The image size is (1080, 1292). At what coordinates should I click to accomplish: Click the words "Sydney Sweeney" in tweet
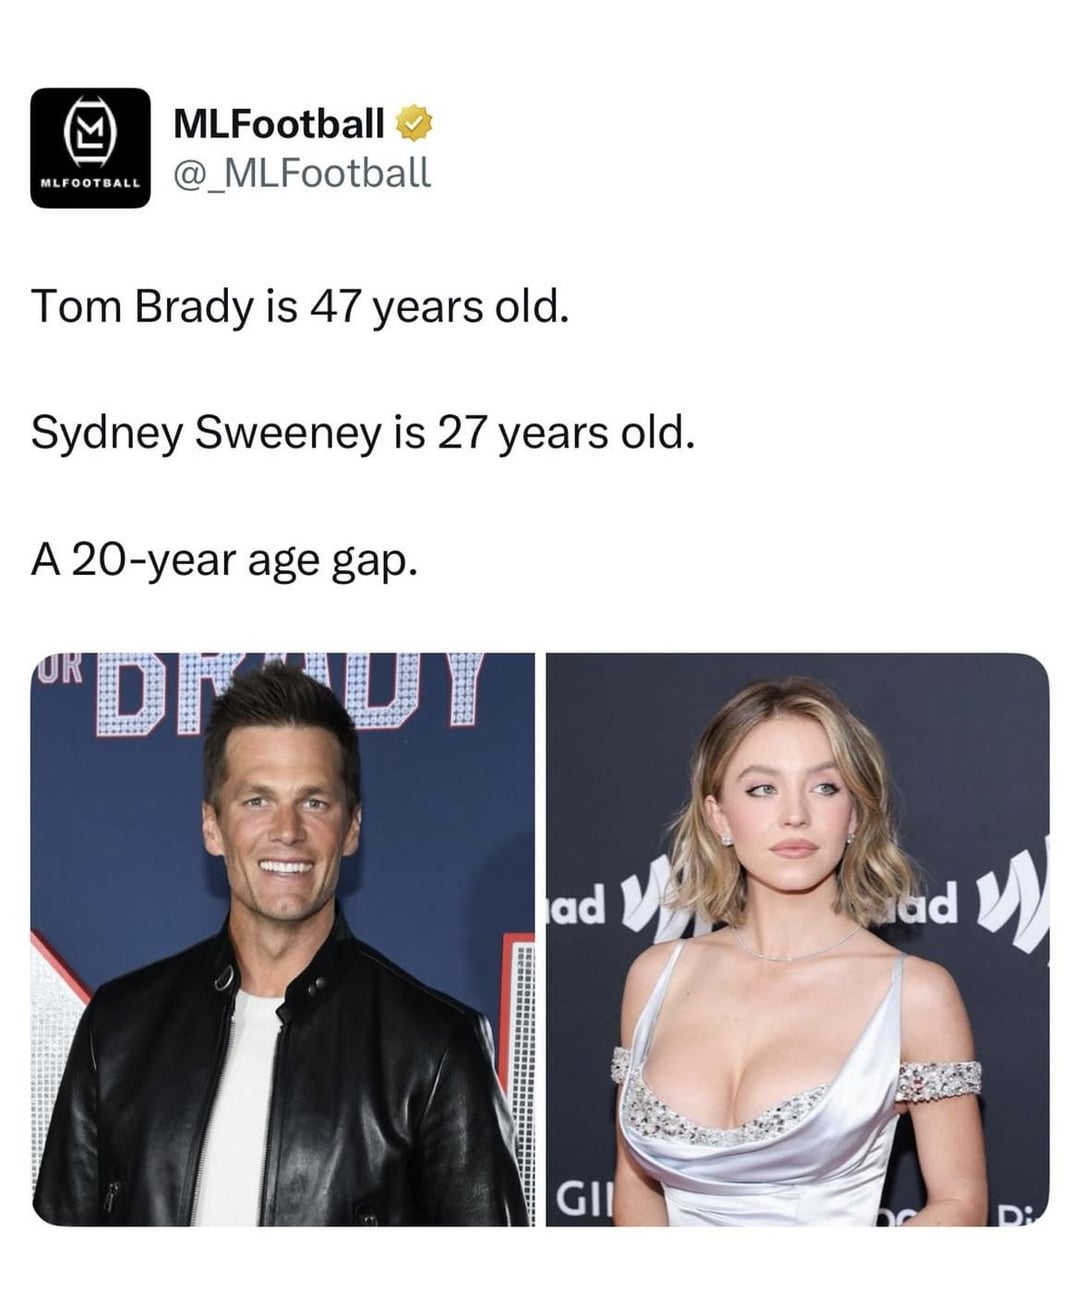207,434
